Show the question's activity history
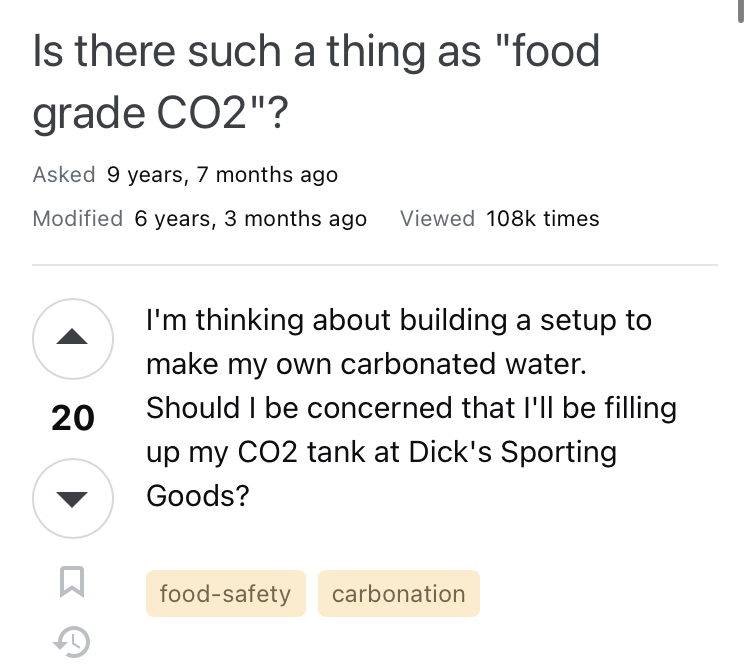This screenshot has height=664, width=750. tap(72, 642)
